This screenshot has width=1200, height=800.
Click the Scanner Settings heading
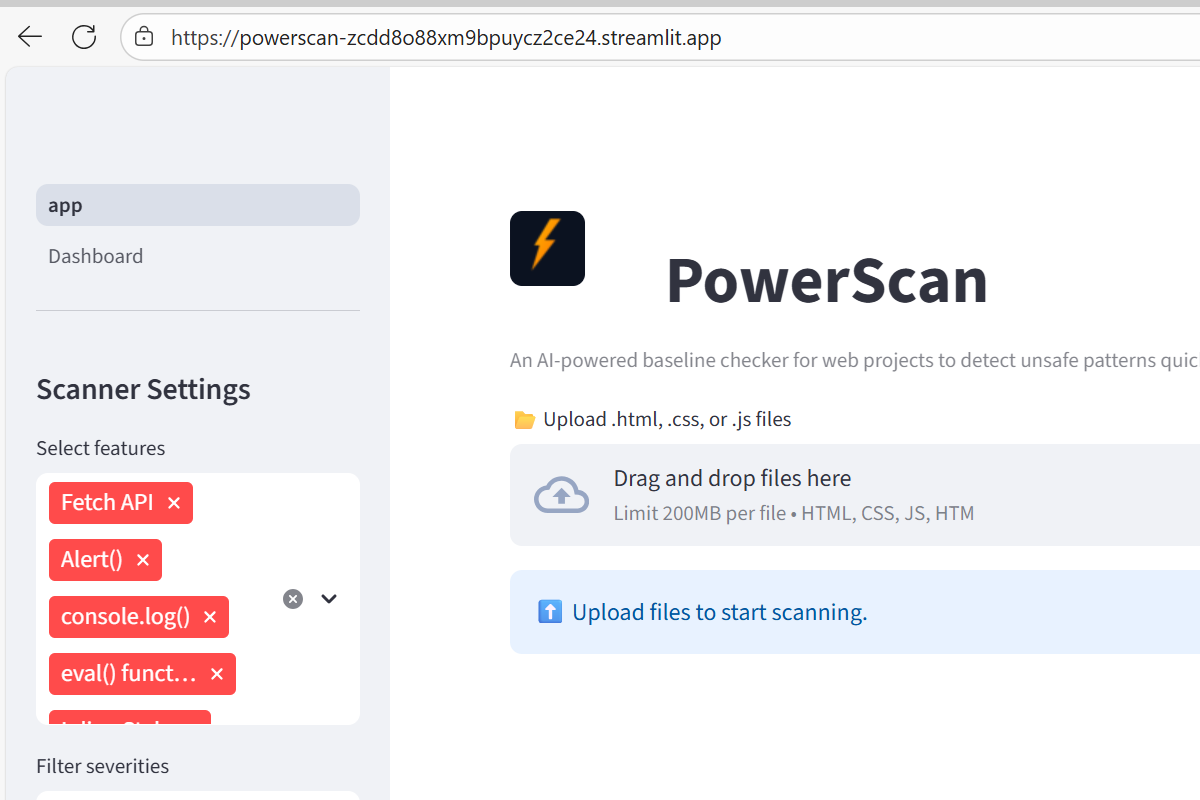(x=143, y=389)
